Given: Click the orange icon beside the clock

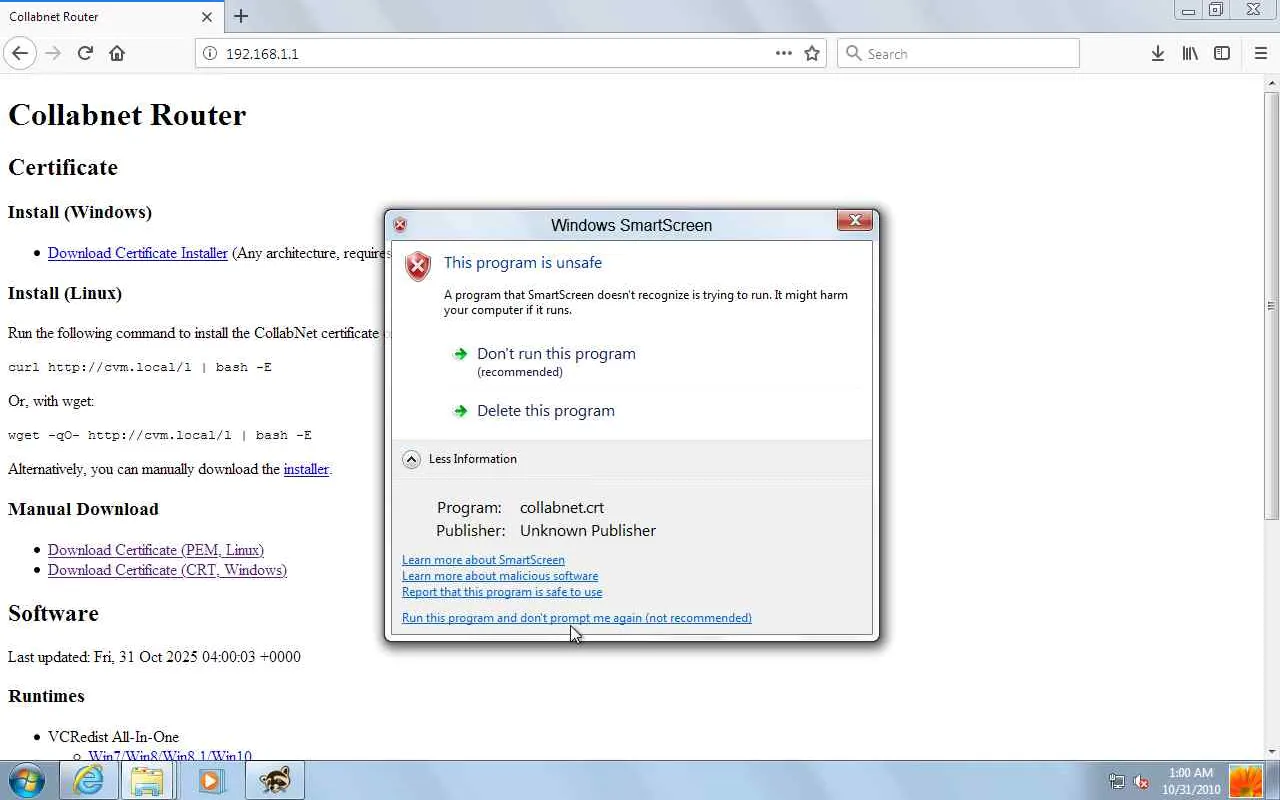Looking at the screenshot, I should 1246,781.
